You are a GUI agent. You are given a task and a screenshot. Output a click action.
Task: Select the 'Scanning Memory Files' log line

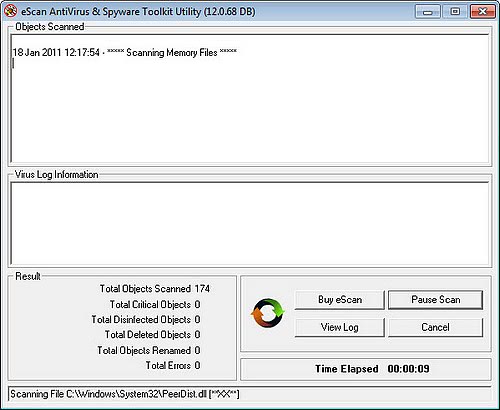tap(125, 52)
